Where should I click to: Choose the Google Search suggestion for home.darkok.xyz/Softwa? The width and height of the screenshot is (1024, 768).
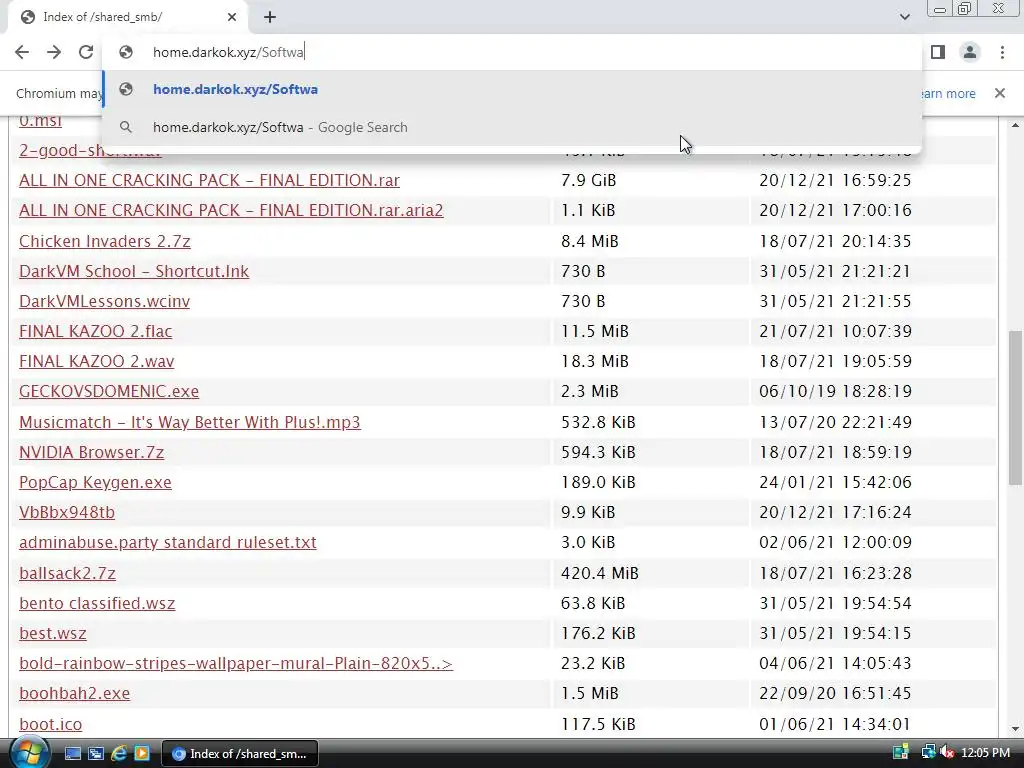point(512,127)
